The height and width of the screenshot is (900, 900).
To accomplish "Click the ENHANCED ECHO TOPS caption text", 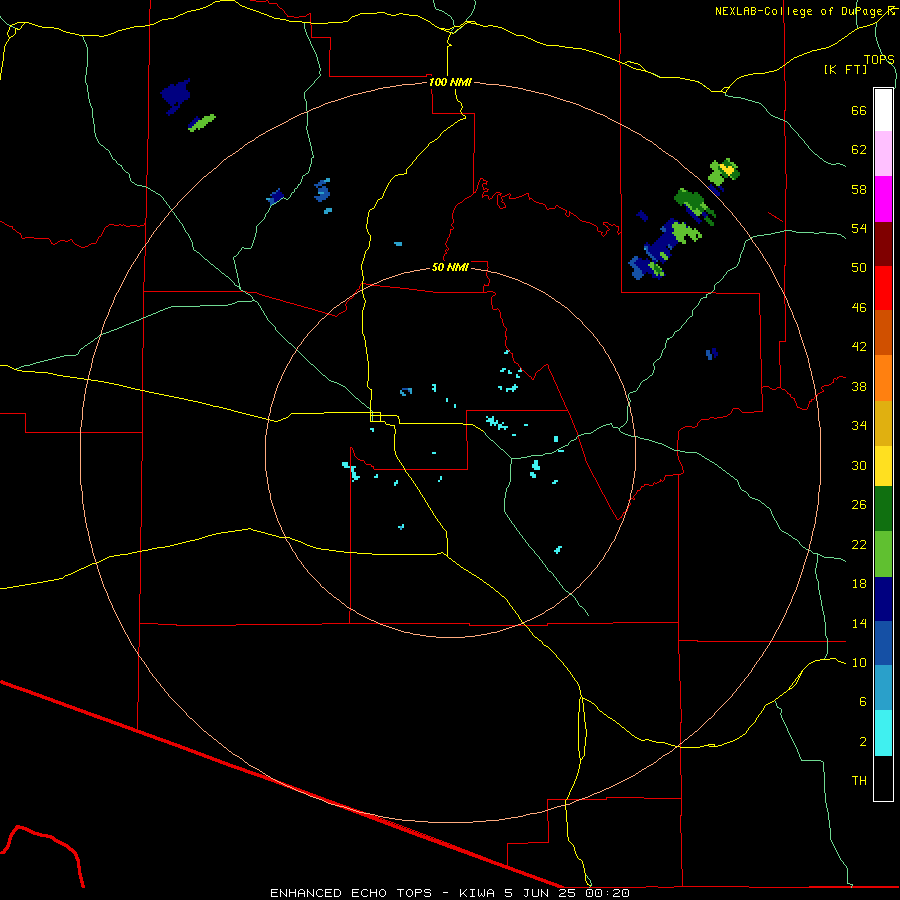I will (351, 893).
